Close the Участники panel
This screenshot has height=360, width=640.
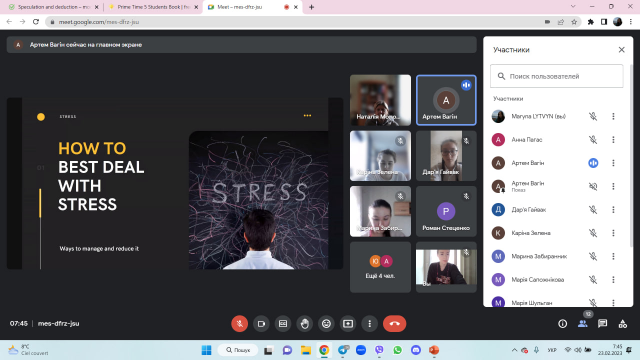tap(621, 50)
